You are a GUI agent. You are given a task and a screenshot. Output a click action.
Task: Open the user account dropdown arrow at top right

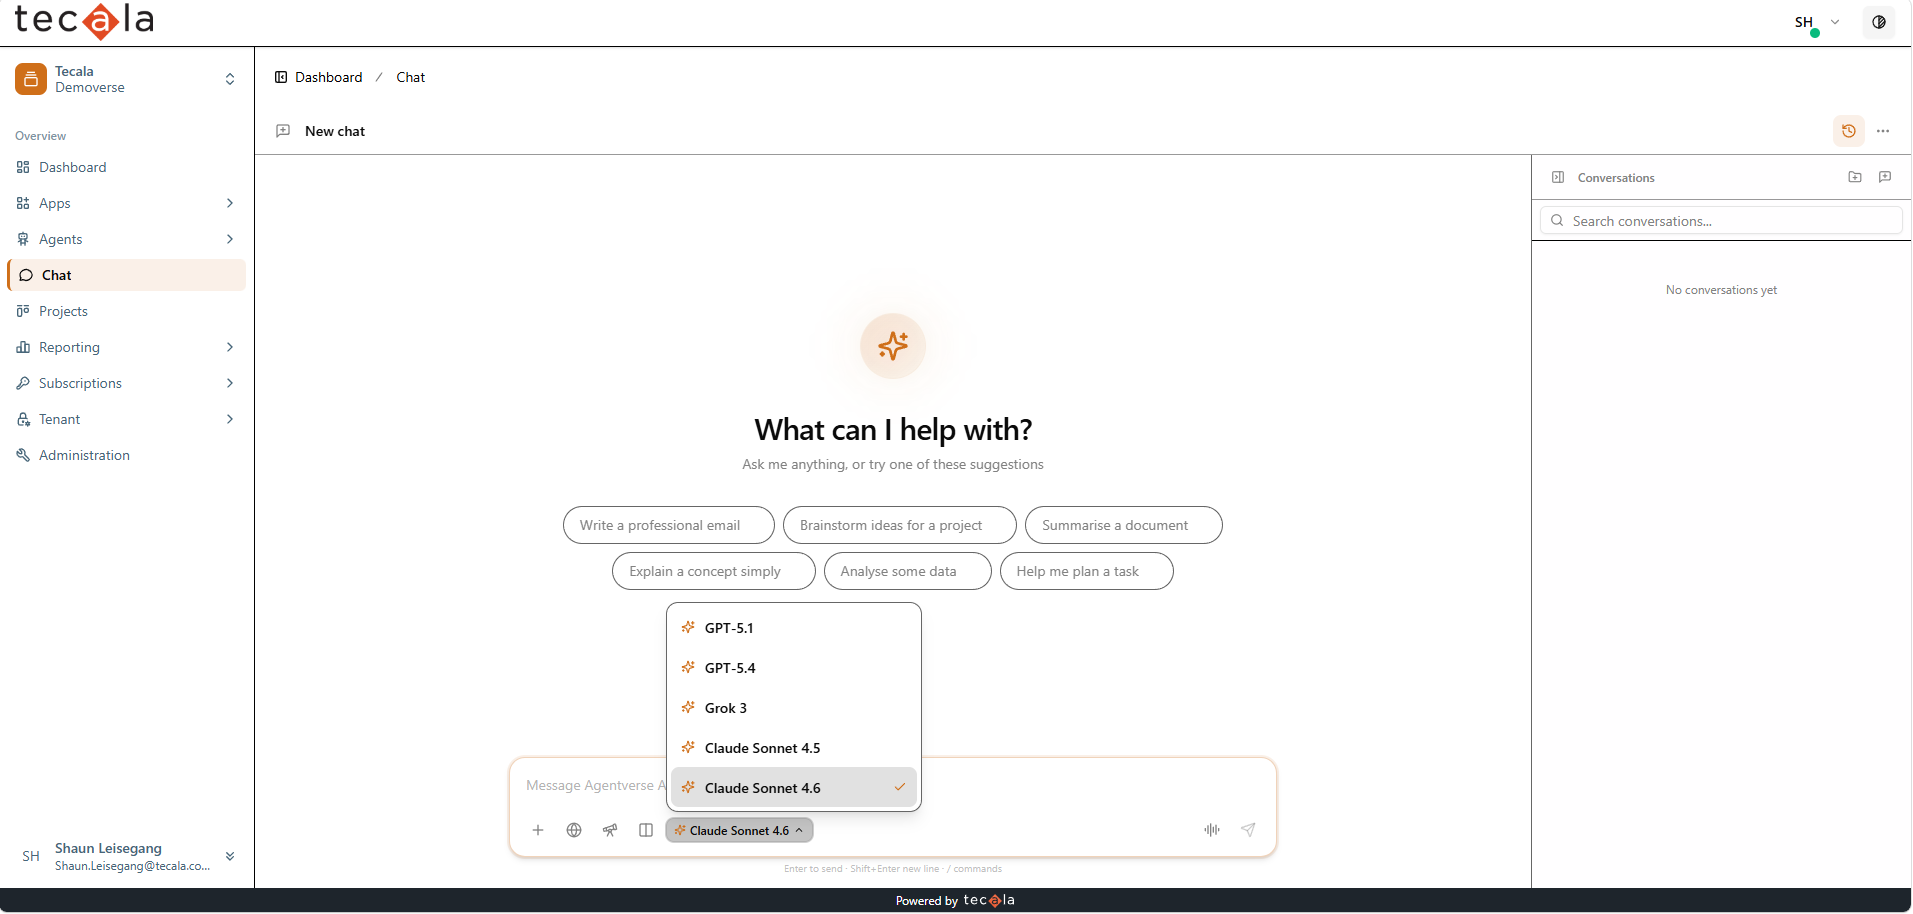pyautogui.click(x=1835, y=22)
